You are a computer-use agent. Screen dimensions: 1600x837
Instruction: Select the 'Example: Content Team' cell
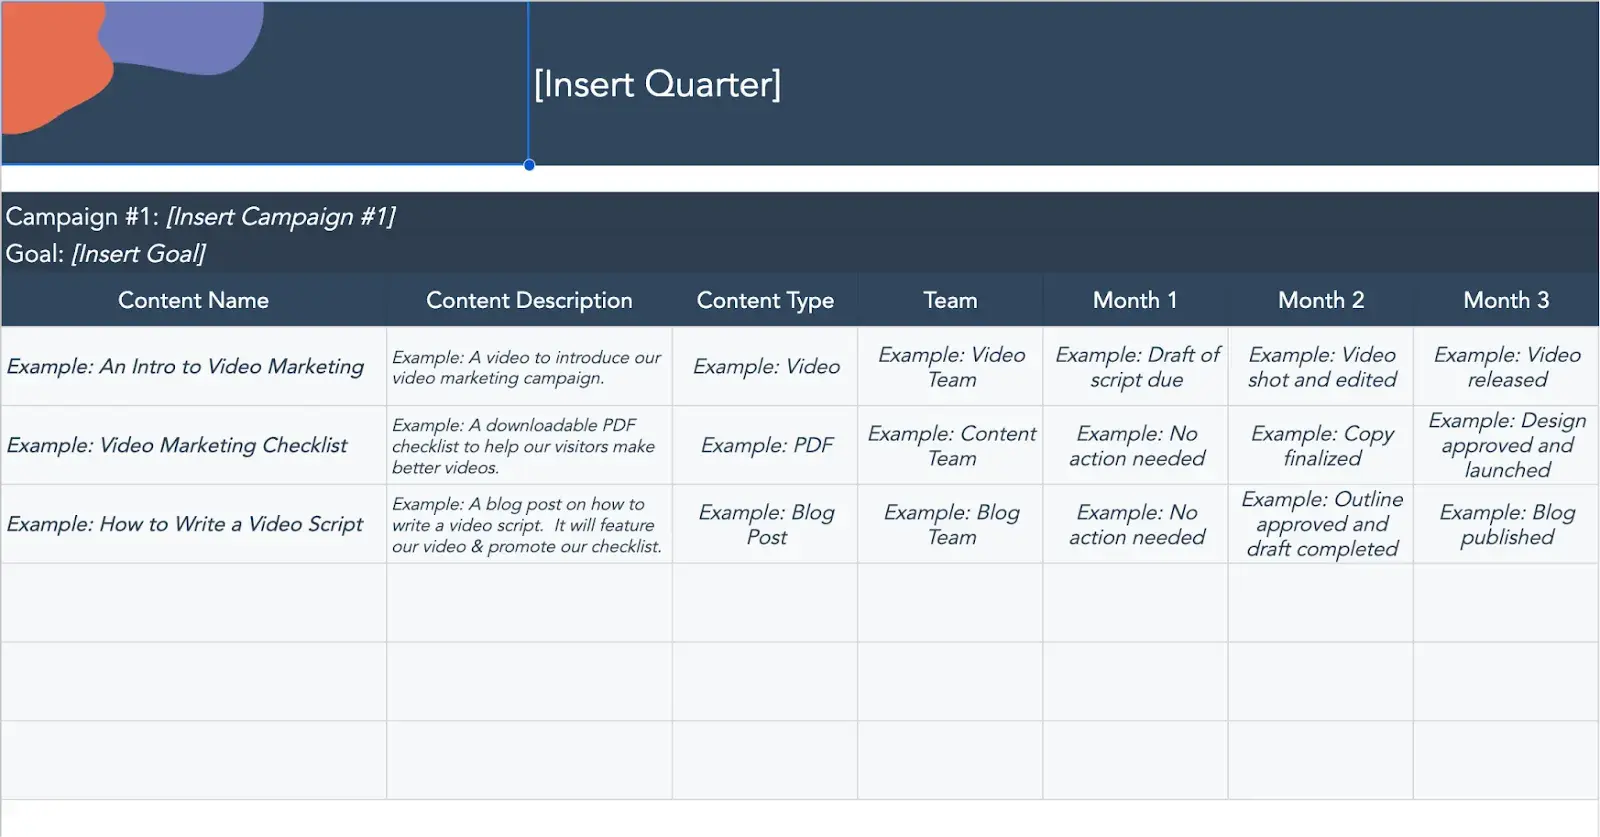tap(952, 445)
